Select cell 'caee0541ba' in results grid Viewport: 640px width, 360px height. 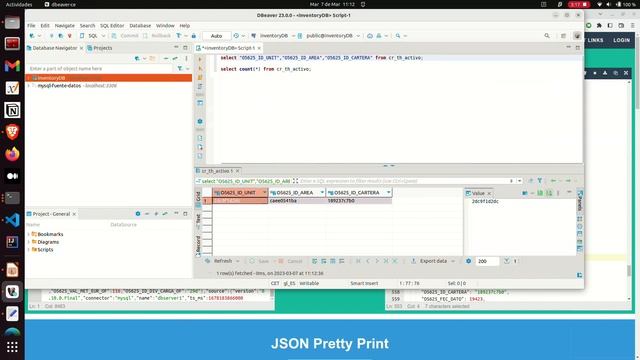[297, 201]
